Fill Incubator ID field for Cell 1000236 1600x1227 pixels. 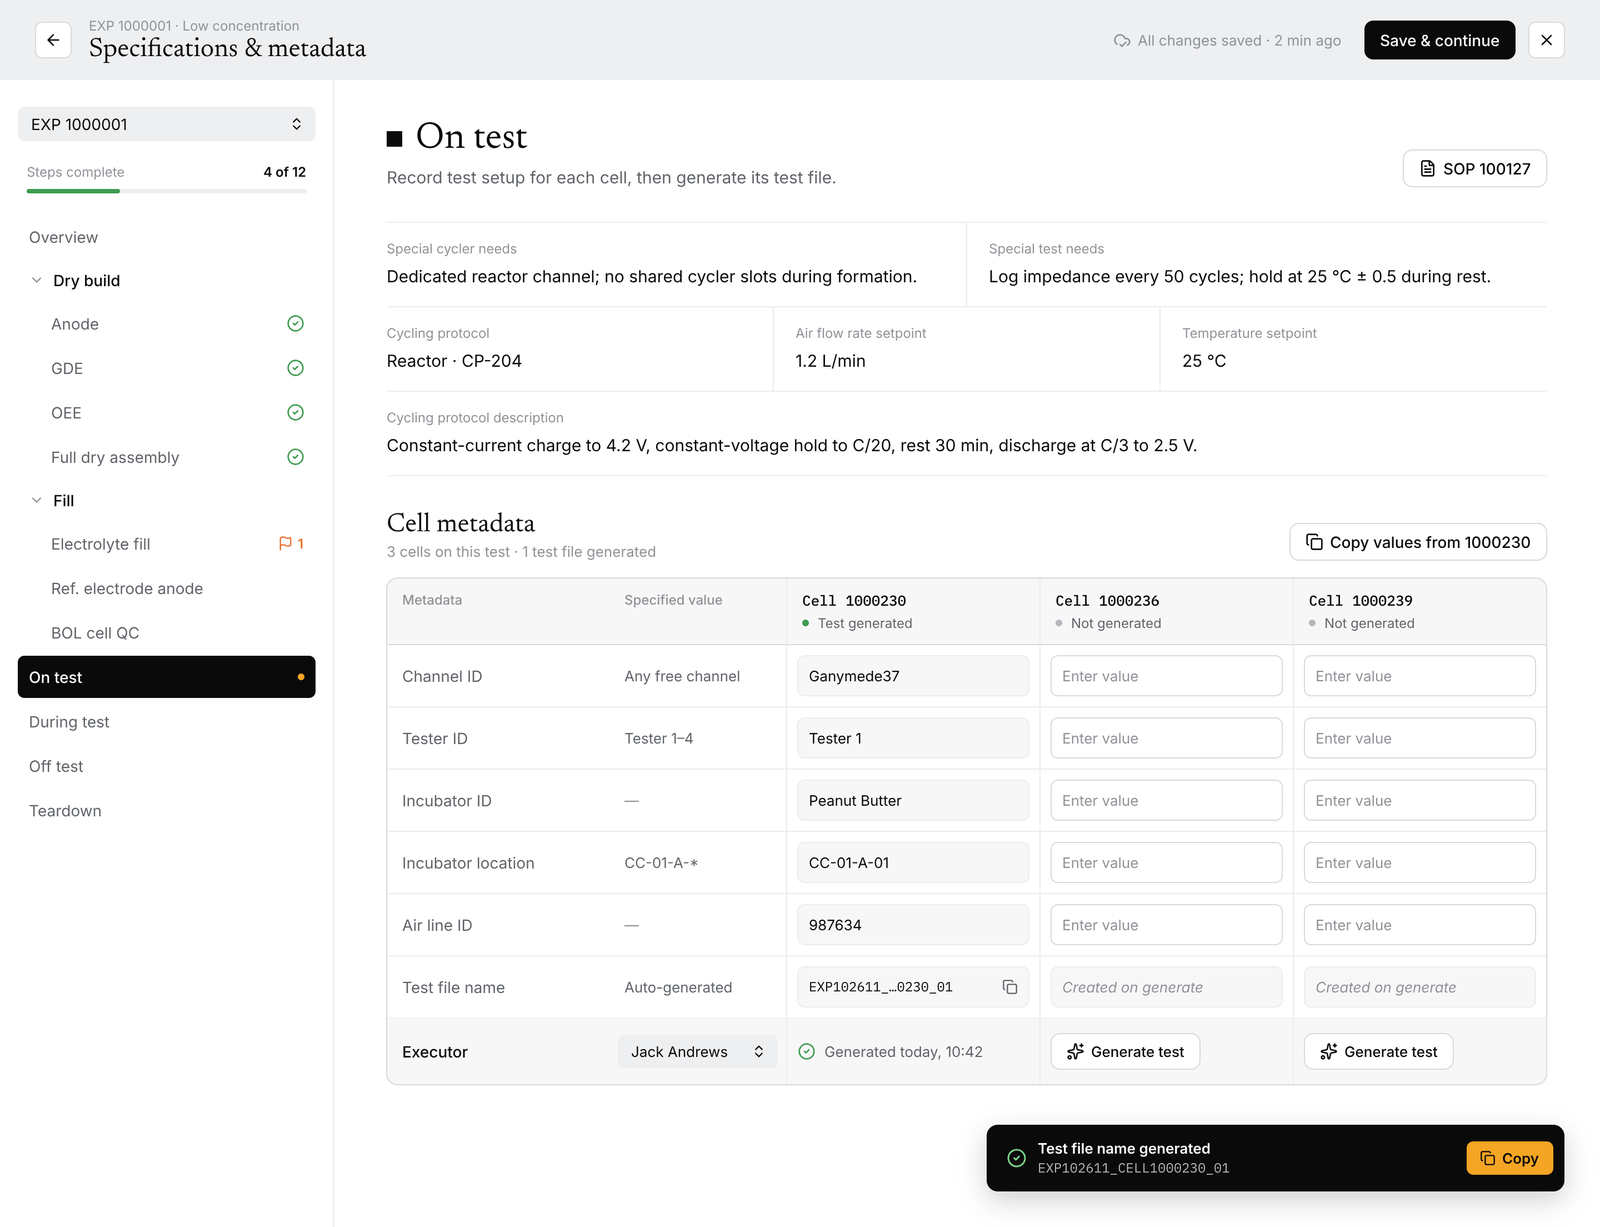coord(1166,800)
